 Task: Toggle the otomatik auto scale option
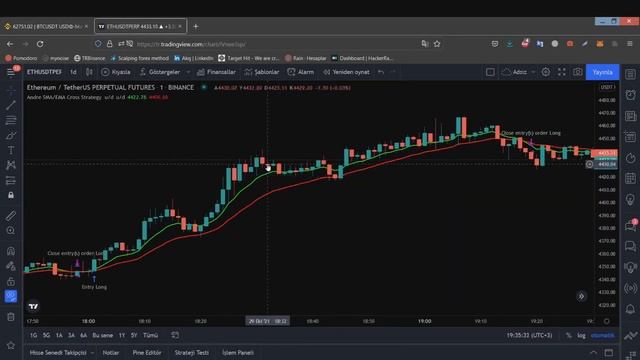(602, 336)
